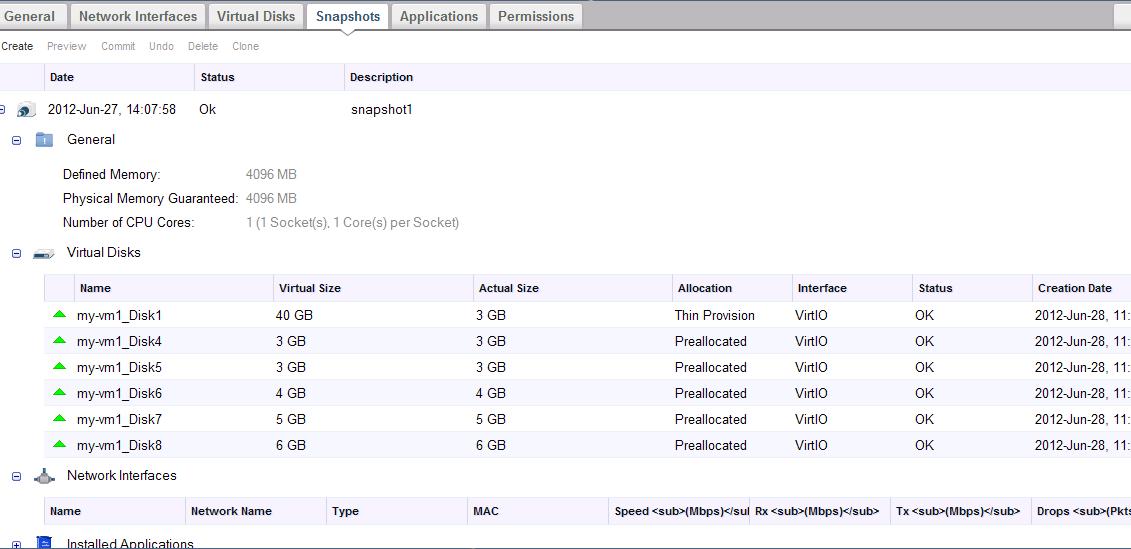Viewport: 1131px width, 549px height.
Task: Click the green status arrow for my-vm1_Disk4
Action: [60, 341]
